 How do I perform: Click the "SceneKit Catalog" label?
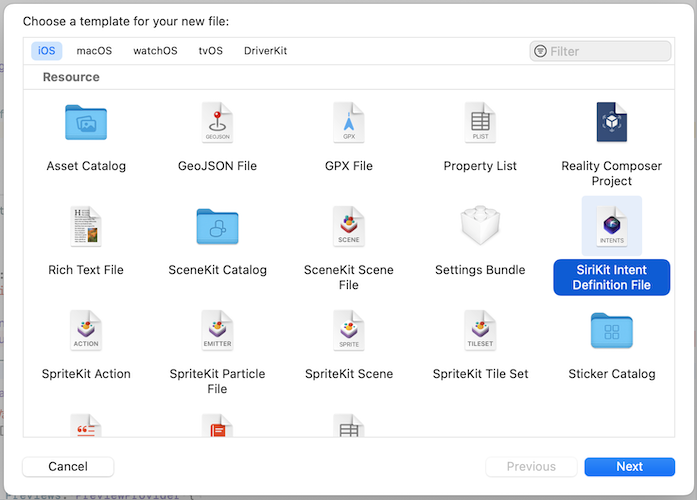point(217,270)
